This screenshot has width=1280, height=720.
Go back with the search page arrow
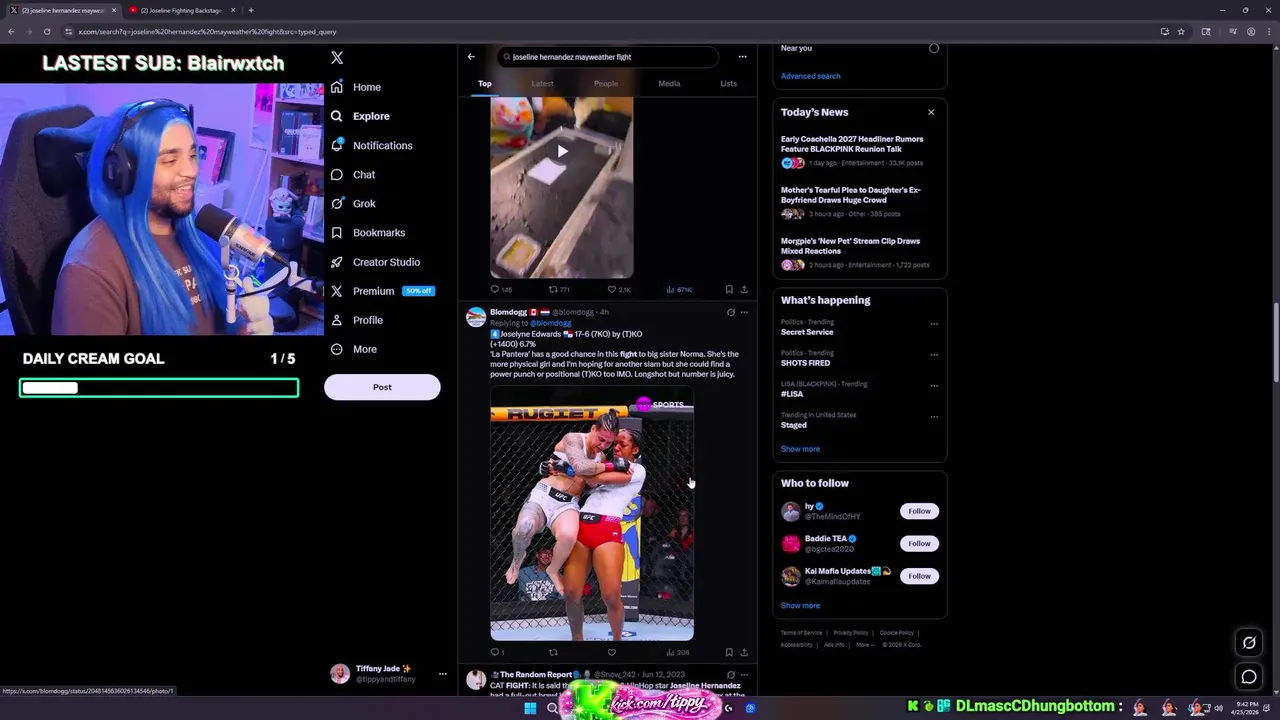471,57
